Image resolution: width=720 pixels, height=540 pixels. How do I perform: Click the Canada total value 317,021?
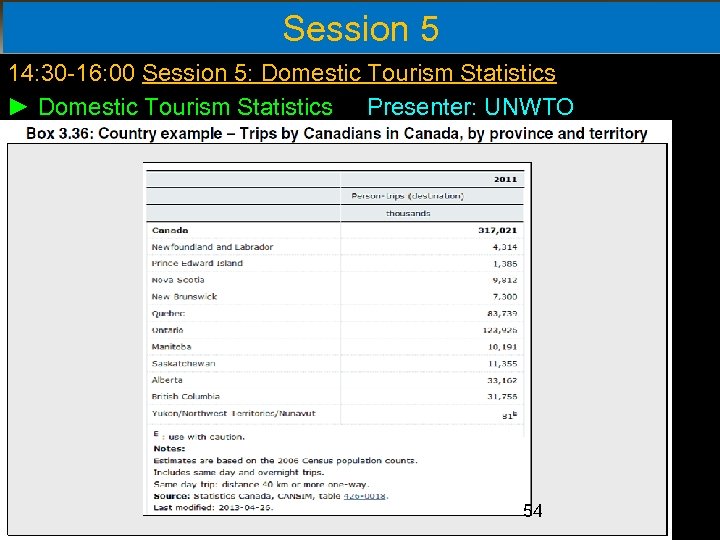tap(498, 231)
